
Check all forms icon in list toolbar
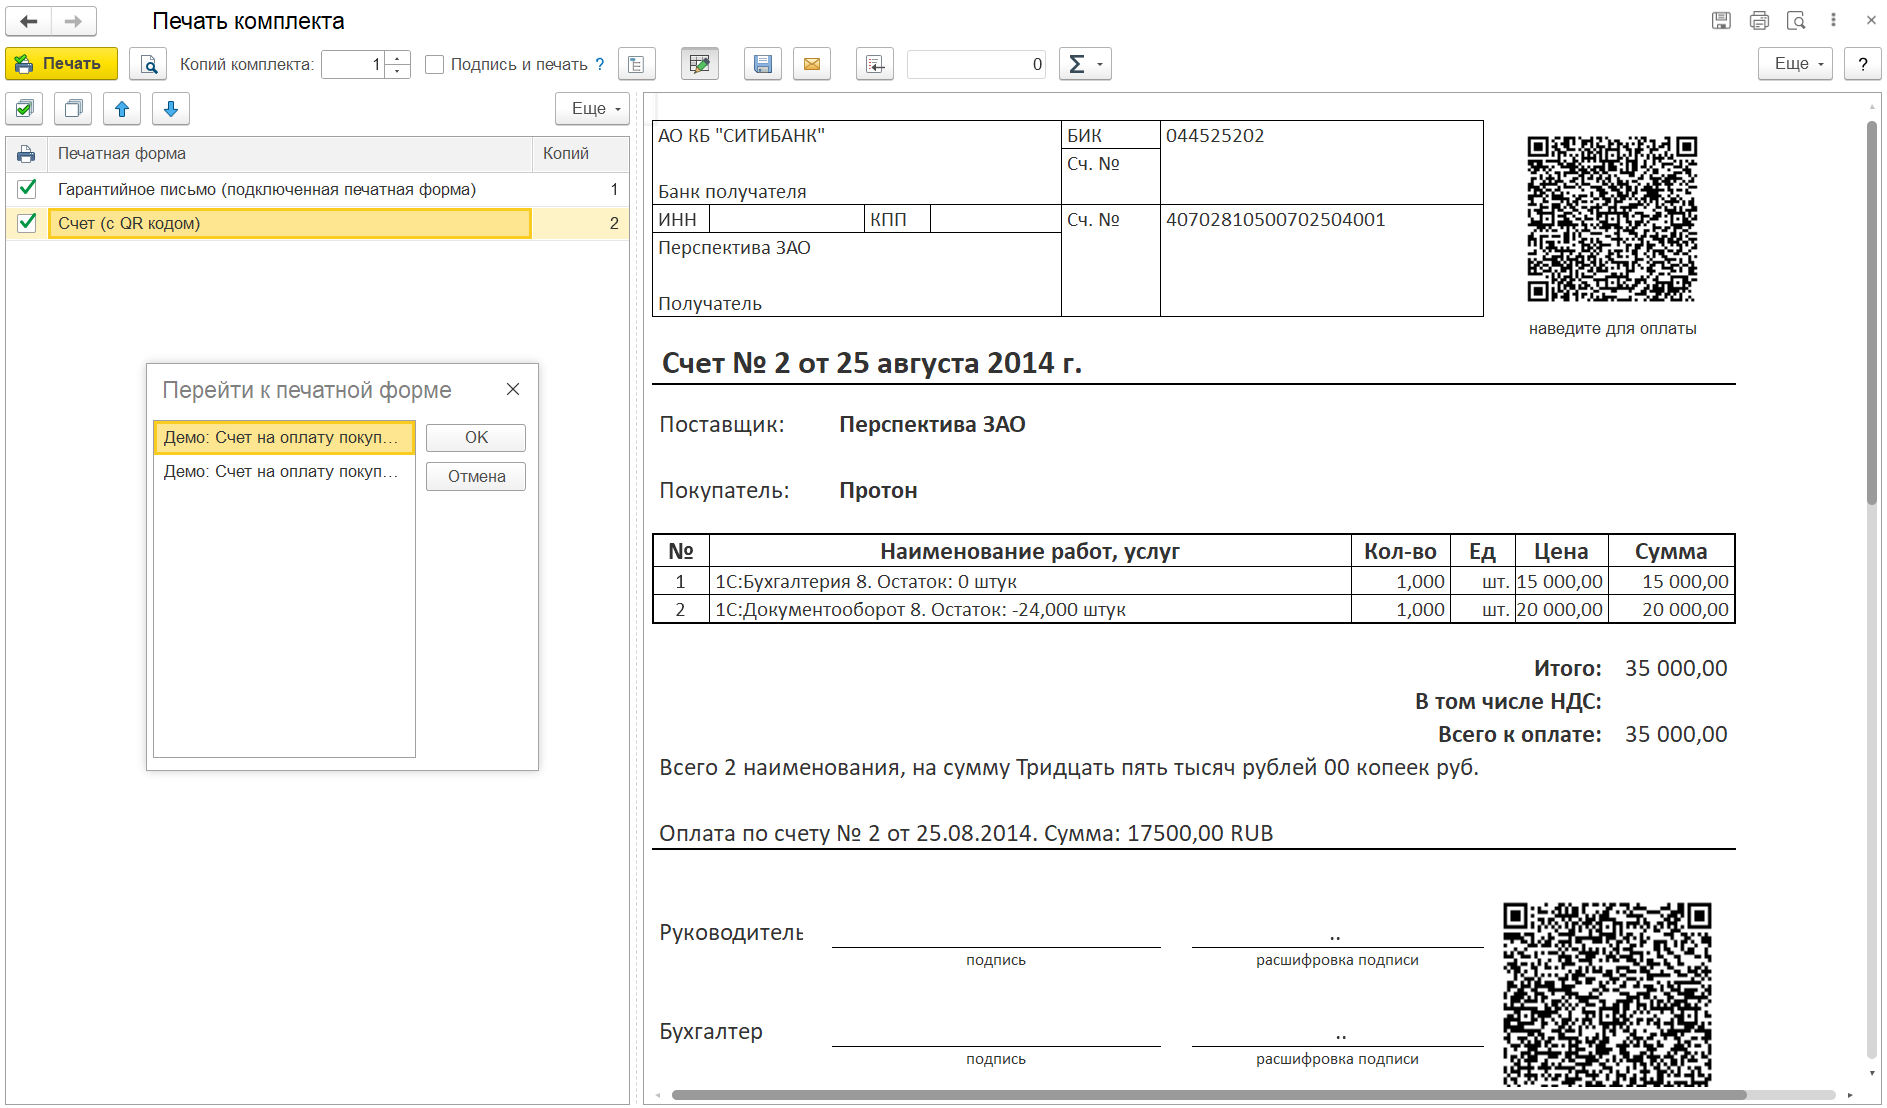[x=24, y=109]
